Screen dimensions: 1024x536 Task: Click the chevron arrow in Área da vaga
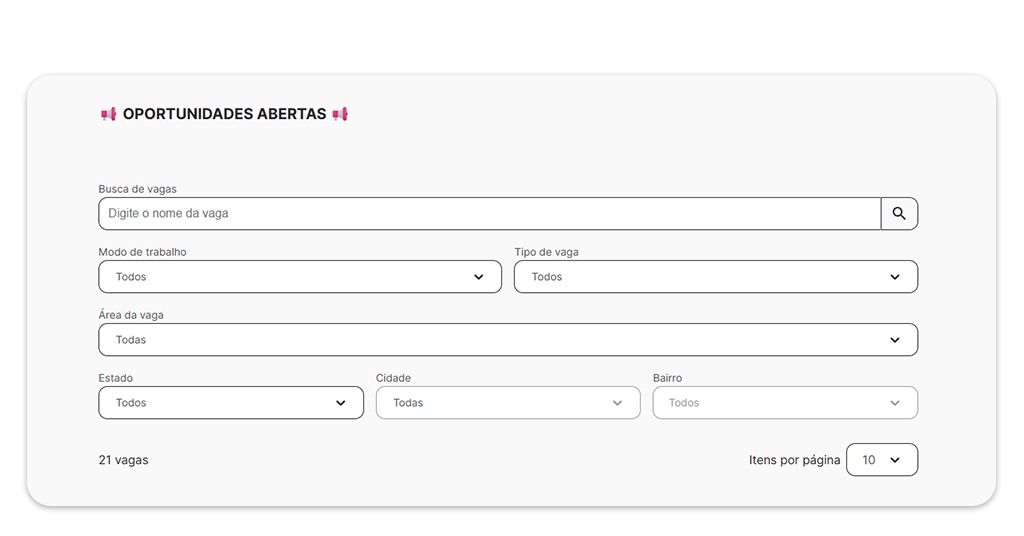895,340
